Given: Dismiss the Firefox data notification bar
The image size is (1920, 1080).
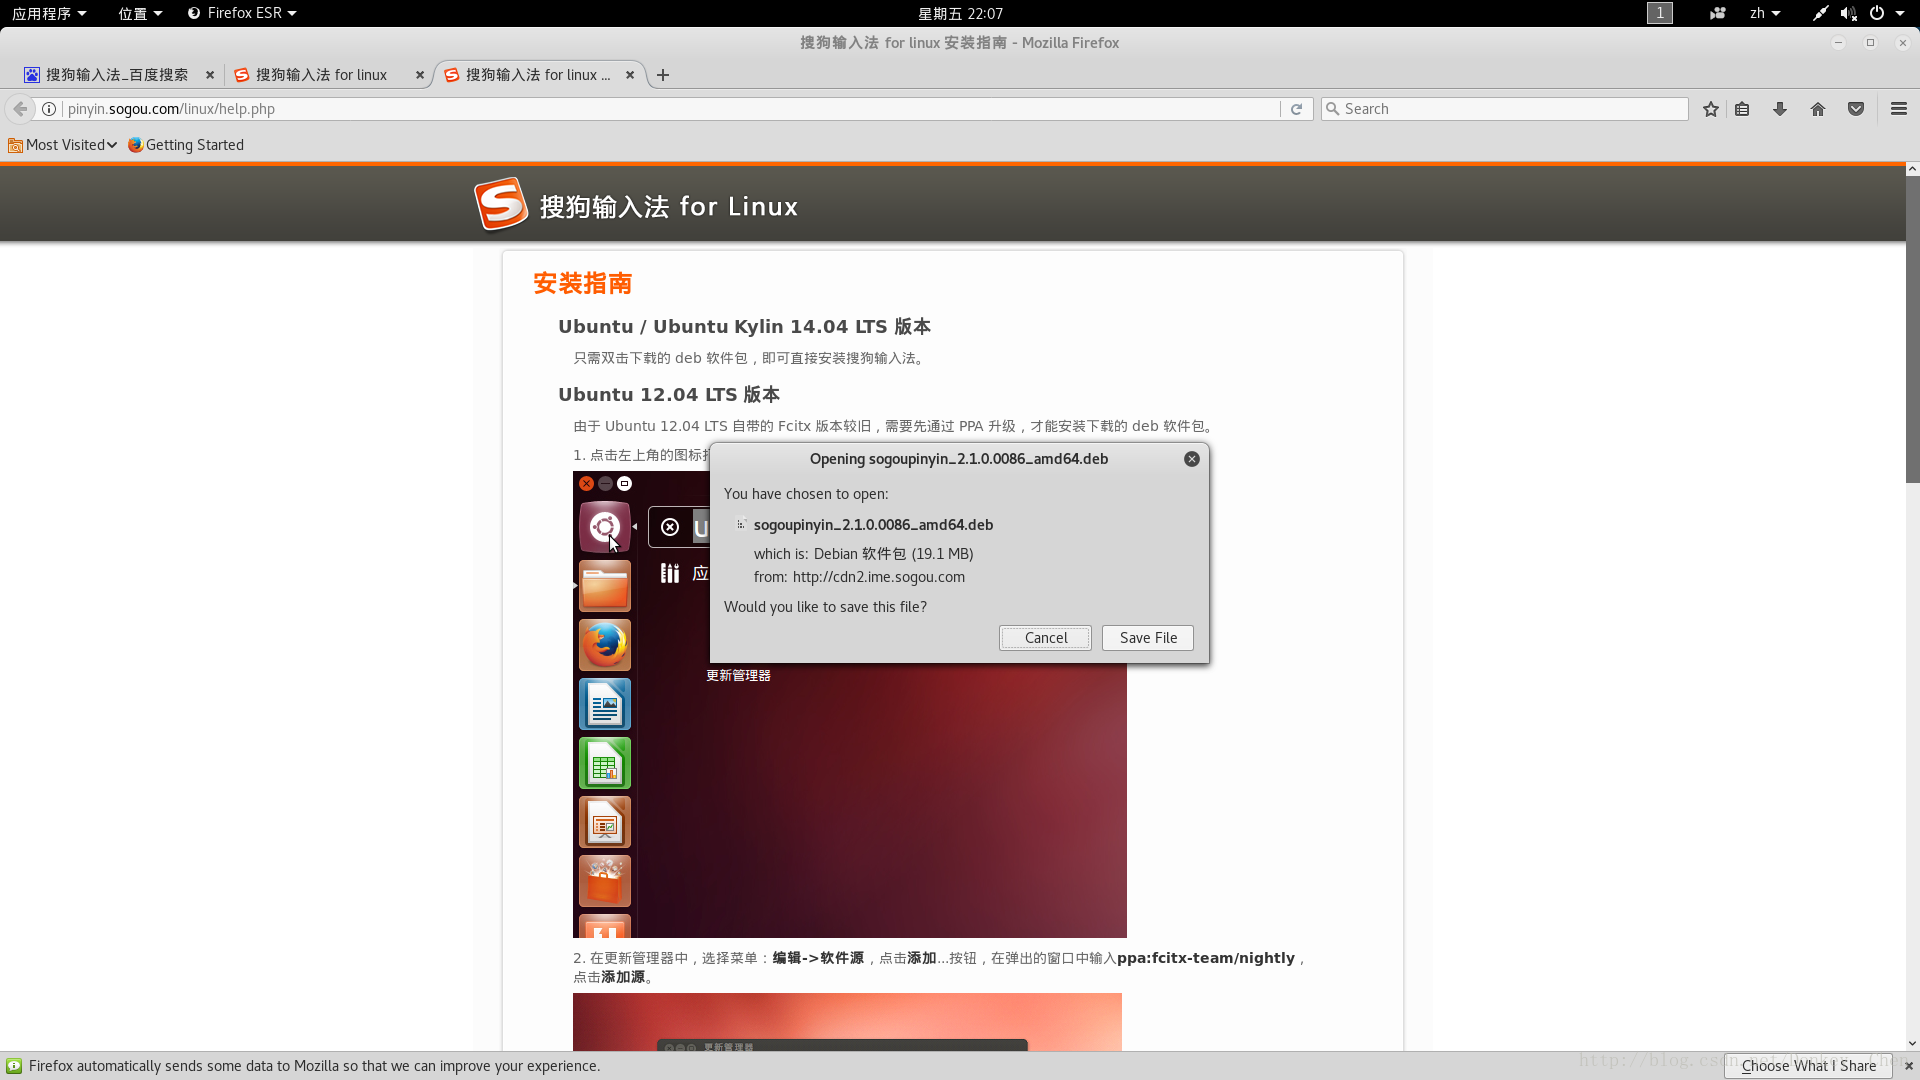Looking at the screenshot, I should [1908, 1066].
